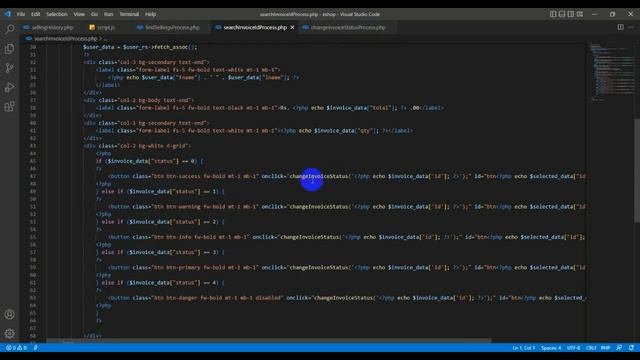Screen dimensions: 640x360
Task: Click else if status == 4 line
Action: [160, 282]
